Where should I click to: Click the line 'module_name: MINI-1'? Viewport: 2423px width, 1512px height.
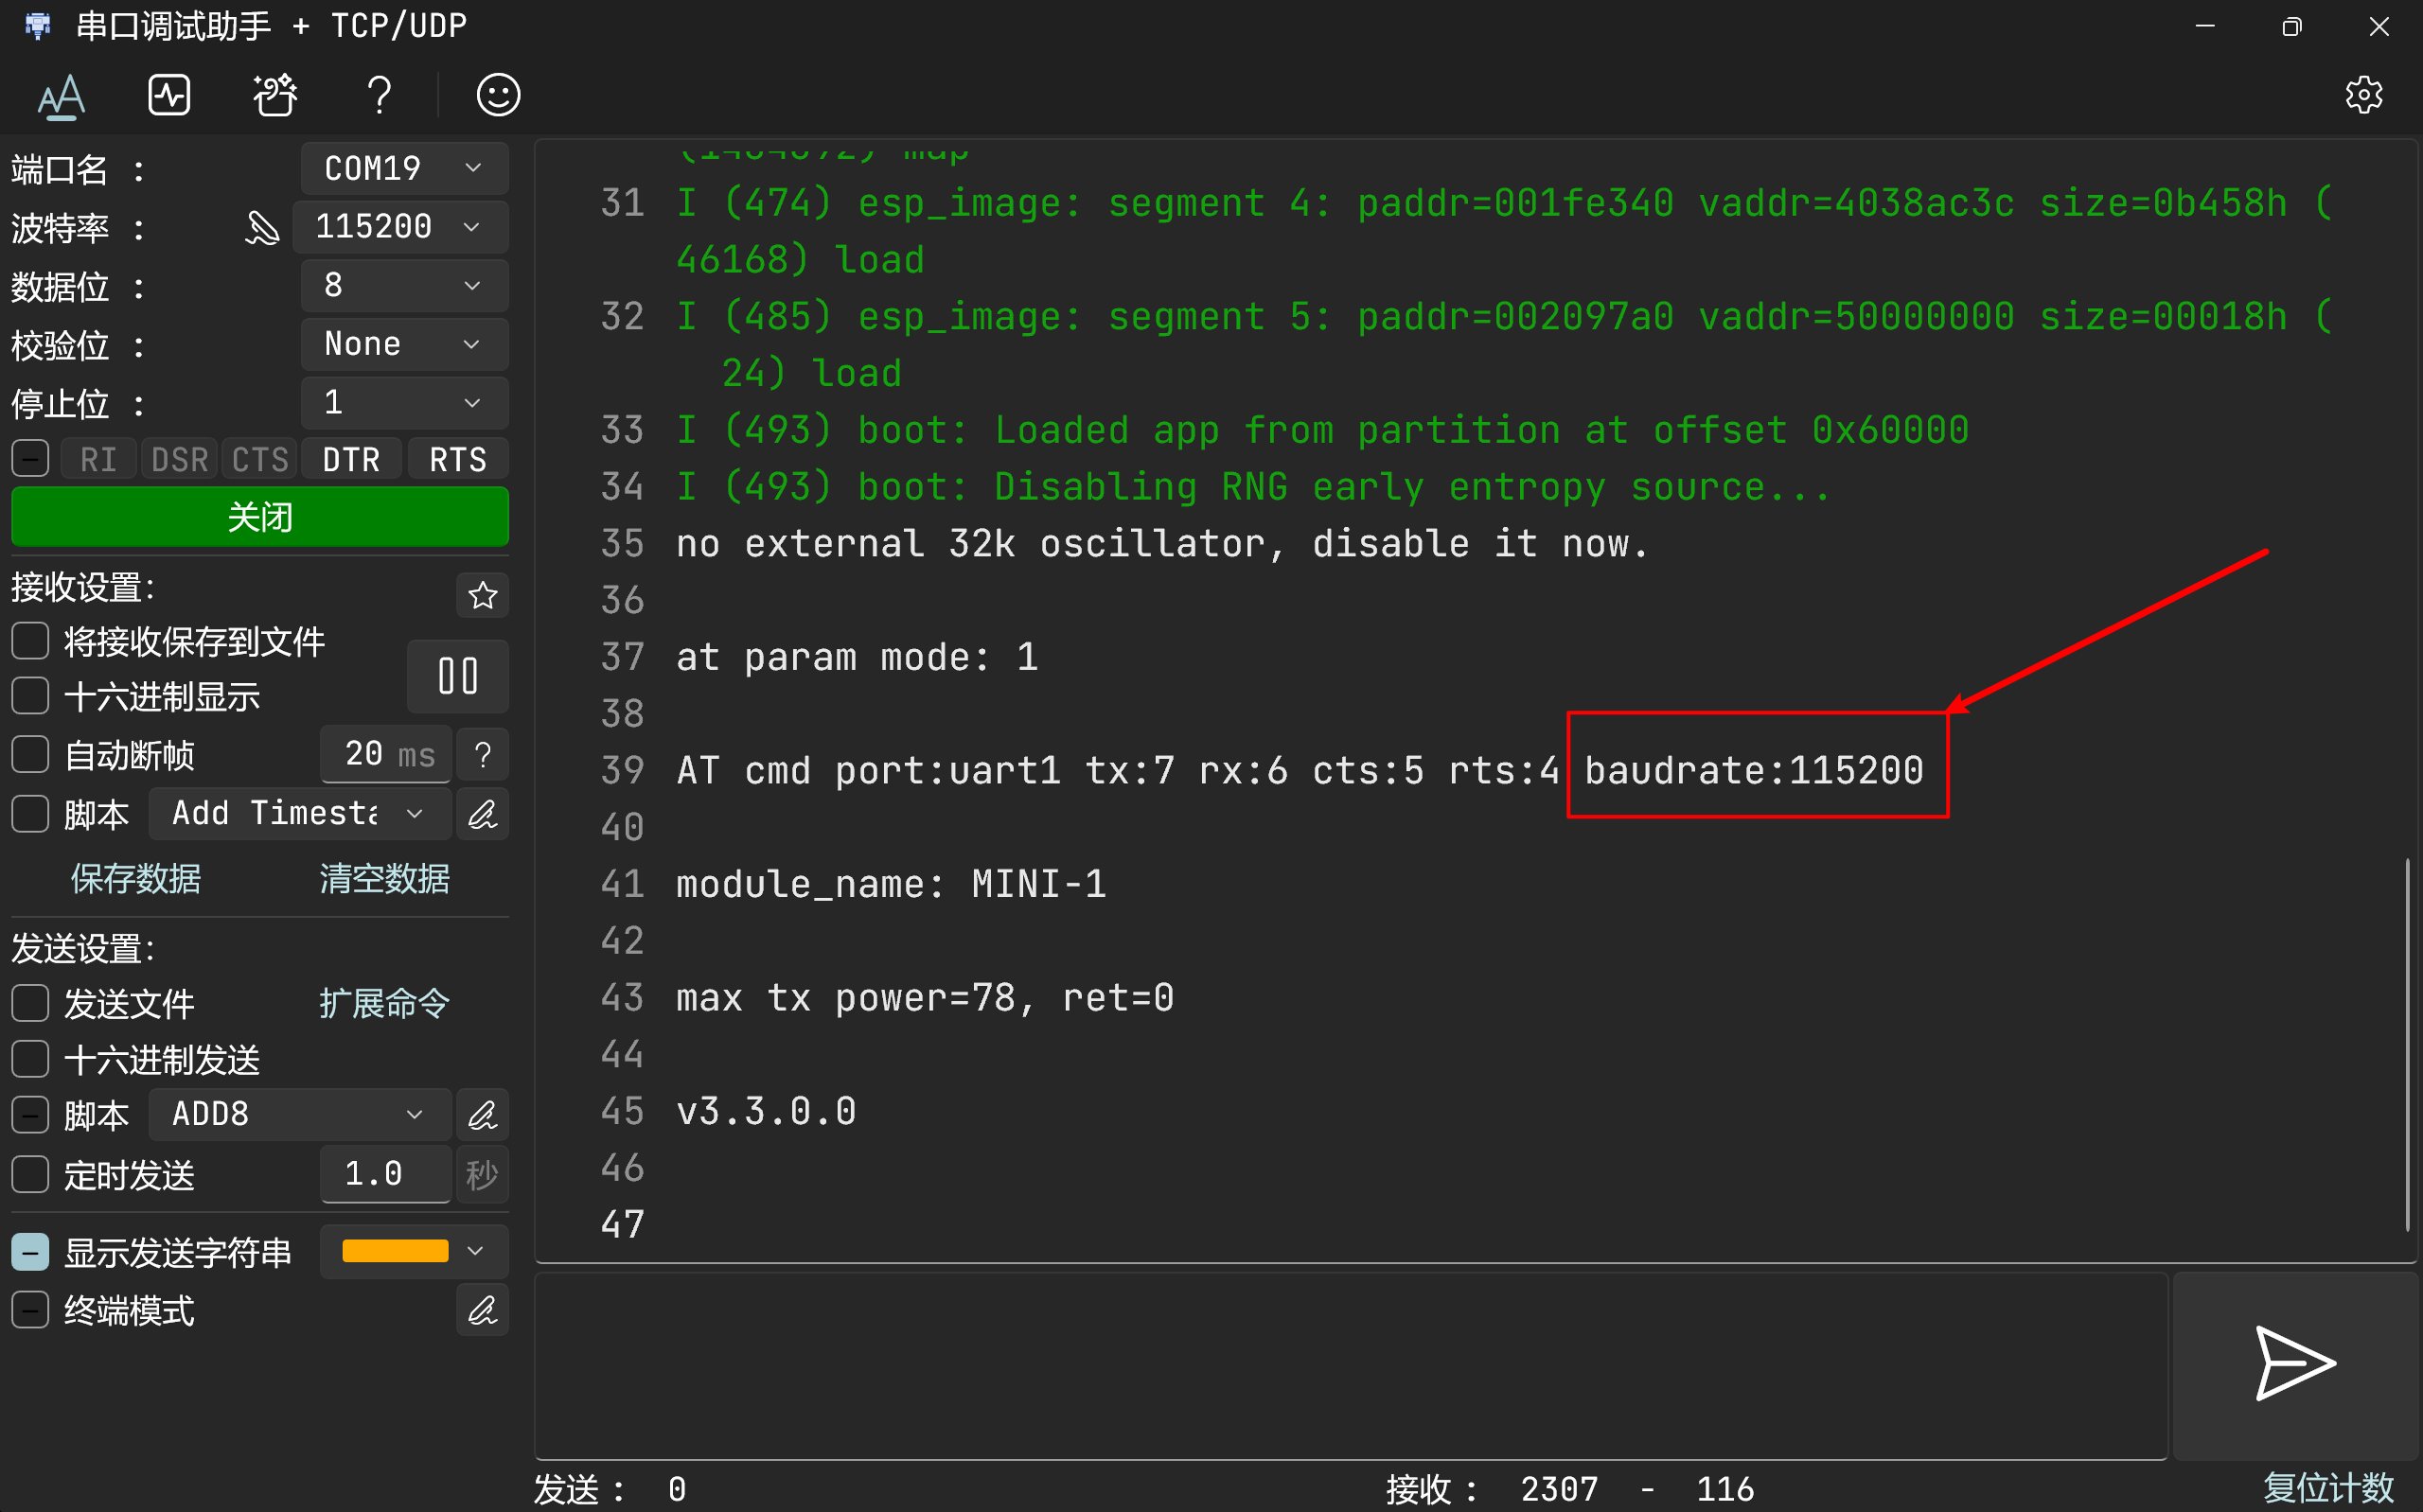[891, 885]
